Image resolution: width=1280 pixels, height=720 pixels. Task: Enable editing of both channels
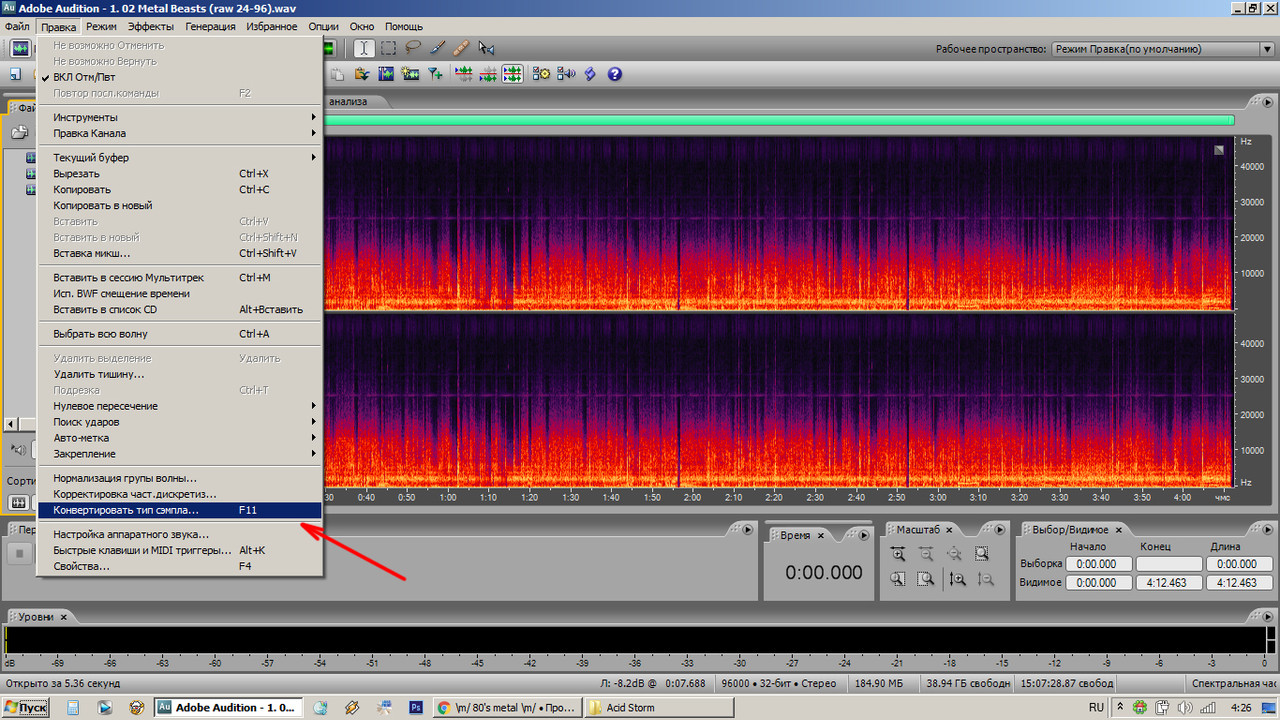tap(512, 74)
